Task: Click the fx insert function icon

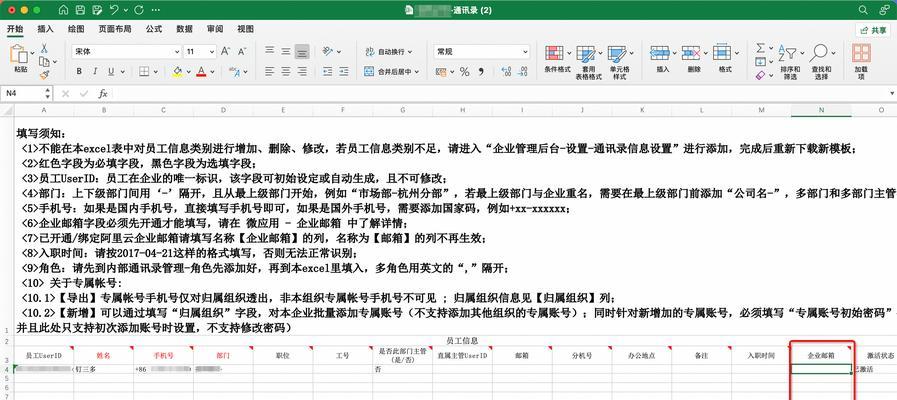Action: 103,93
